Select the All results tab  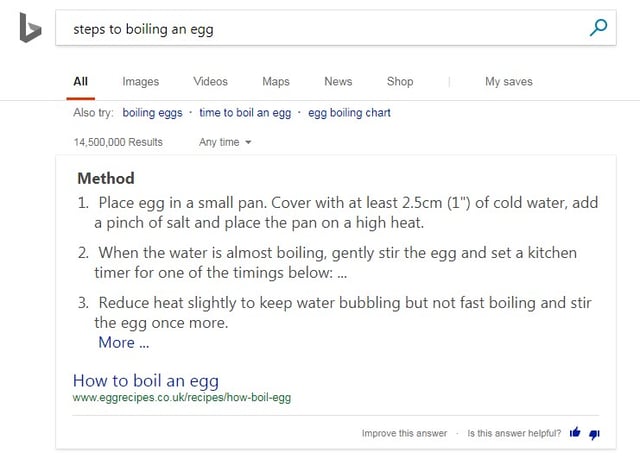(80, 81)
